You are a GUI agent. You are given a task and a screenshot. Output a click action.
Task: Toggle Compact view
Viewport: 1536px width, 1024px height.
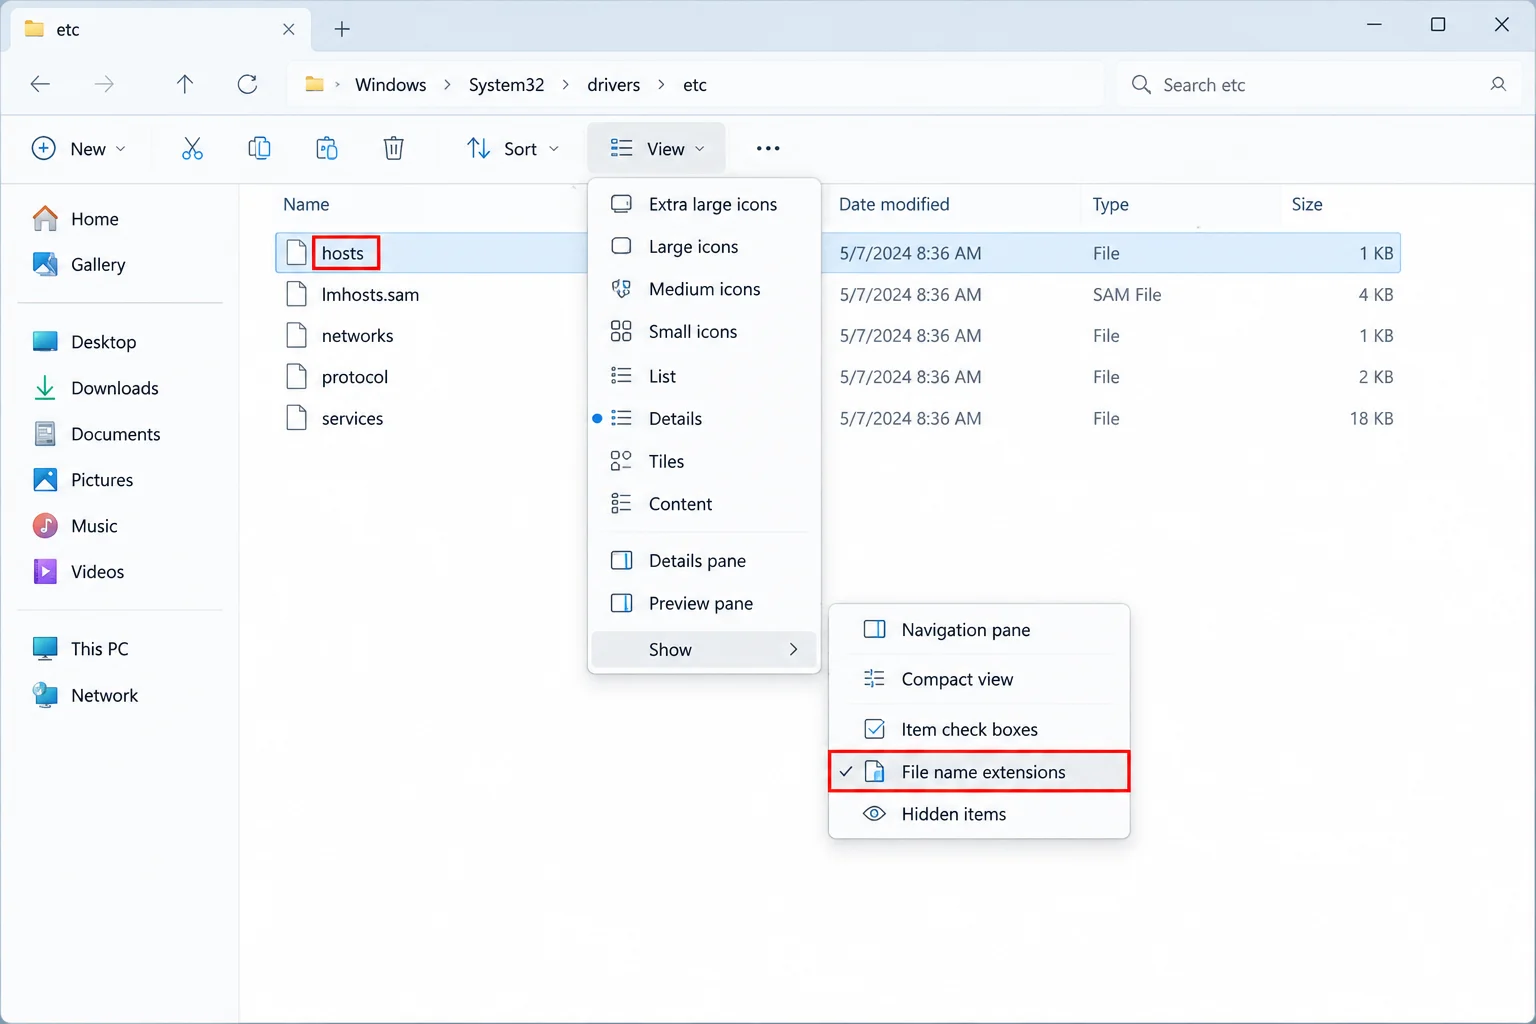979,679
